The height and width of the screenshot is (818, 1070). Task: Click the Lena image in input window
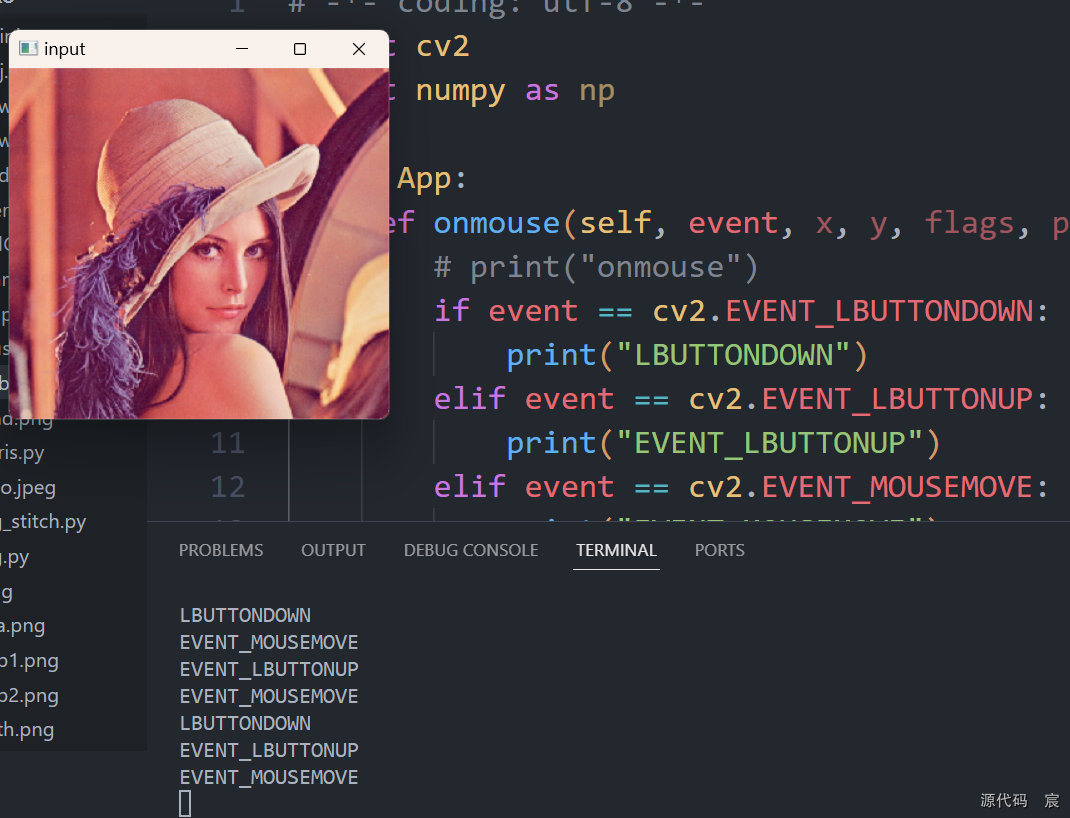(199, 244)
